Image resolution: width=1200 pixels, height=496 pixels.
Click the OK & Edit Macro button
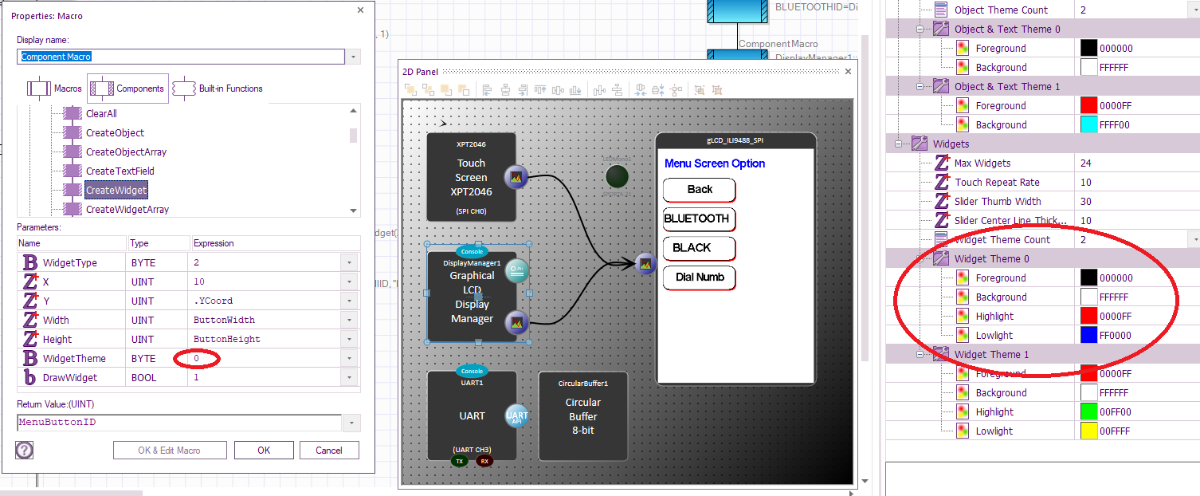[168, 450]
